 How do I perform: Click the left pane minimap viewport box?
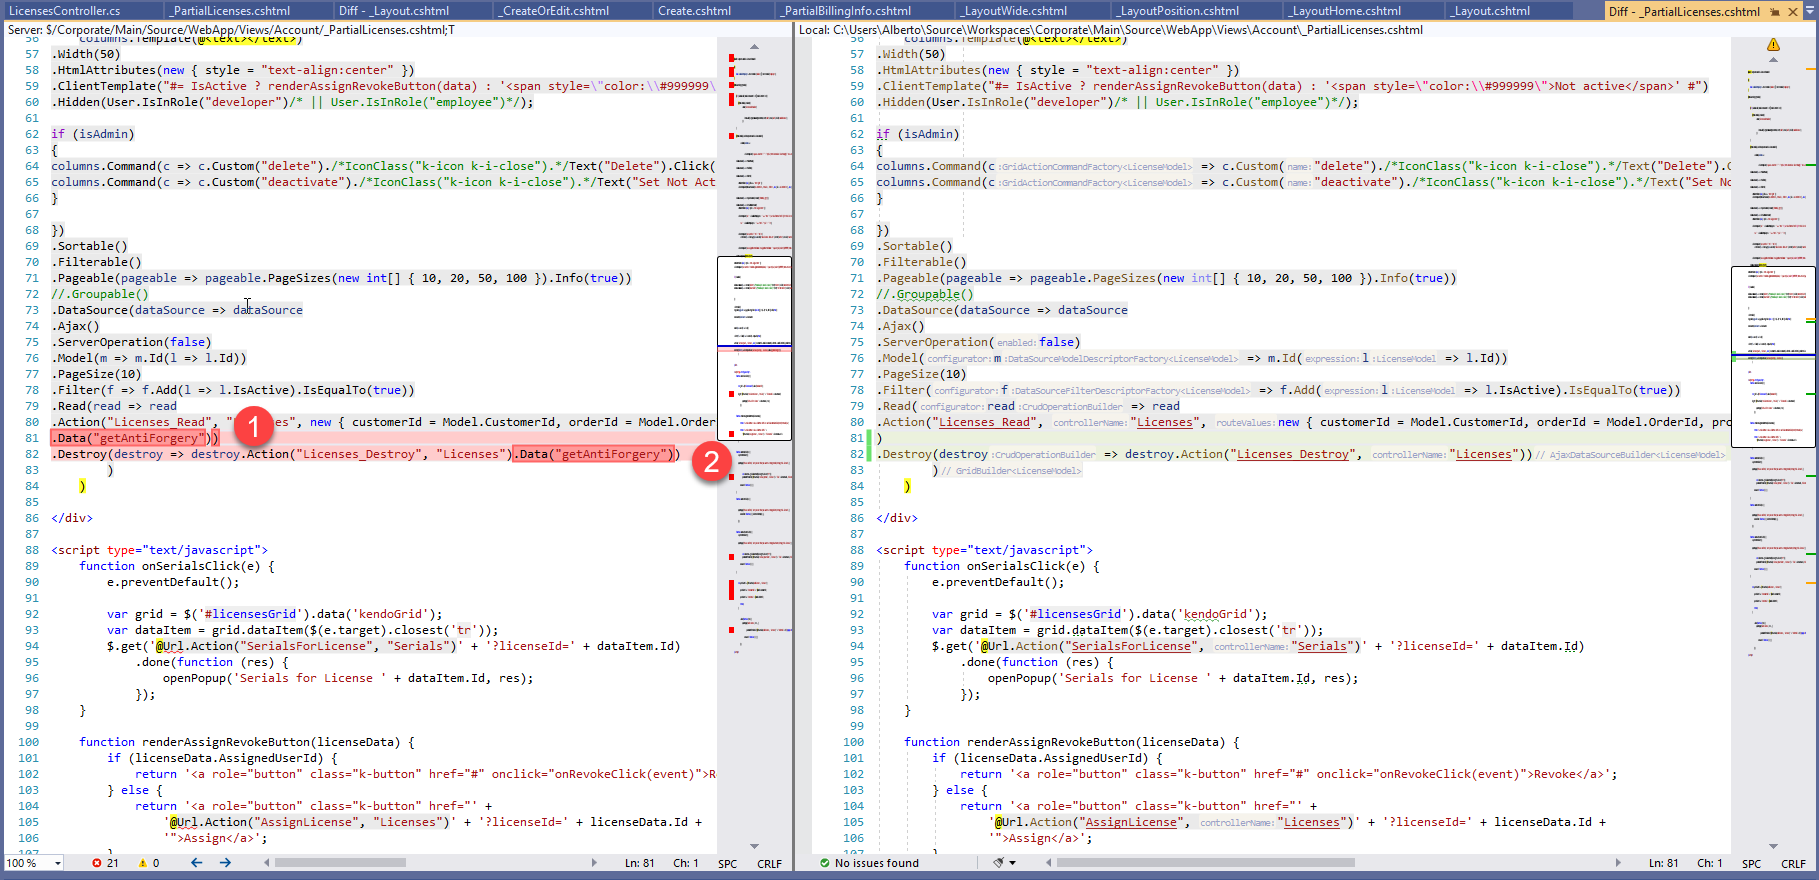(754, 349)
